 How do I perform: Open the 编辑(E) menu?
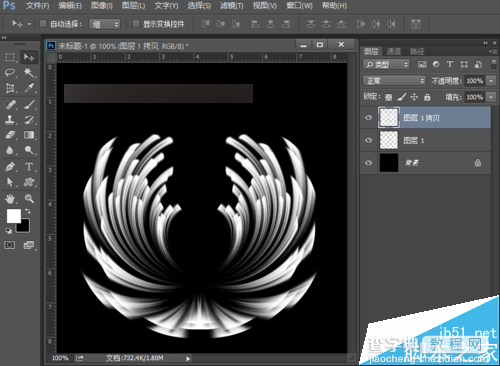click(x=70, y=6)
